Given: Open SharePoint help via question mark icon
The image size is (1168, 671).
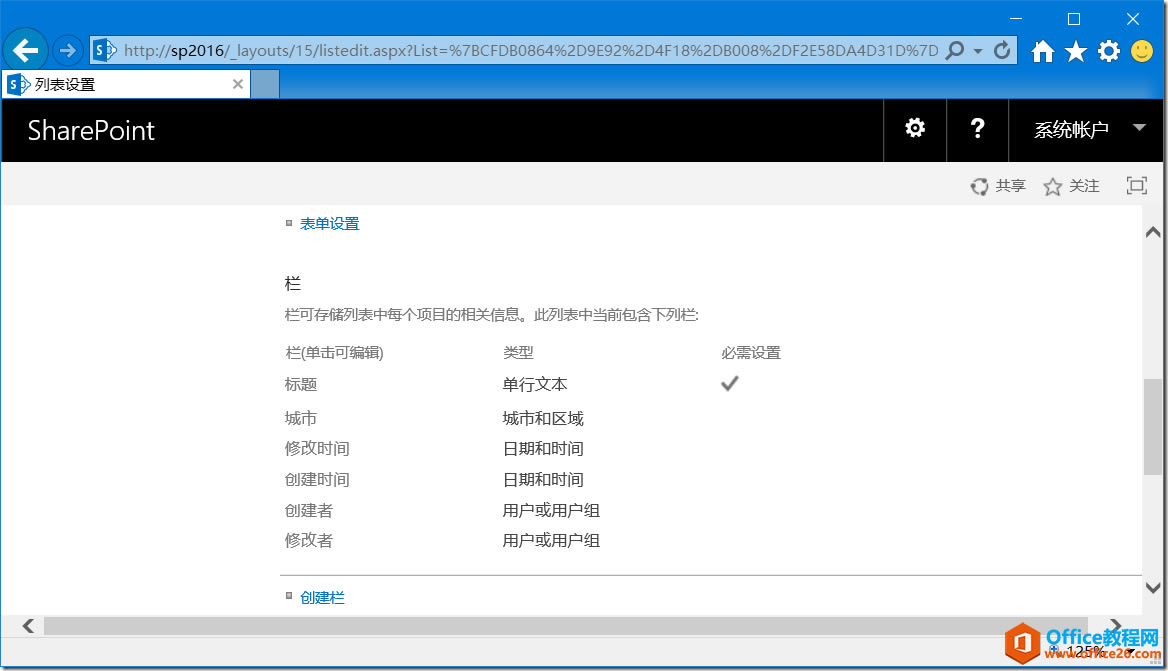Looking at the screenshot, I should (977, 130).
